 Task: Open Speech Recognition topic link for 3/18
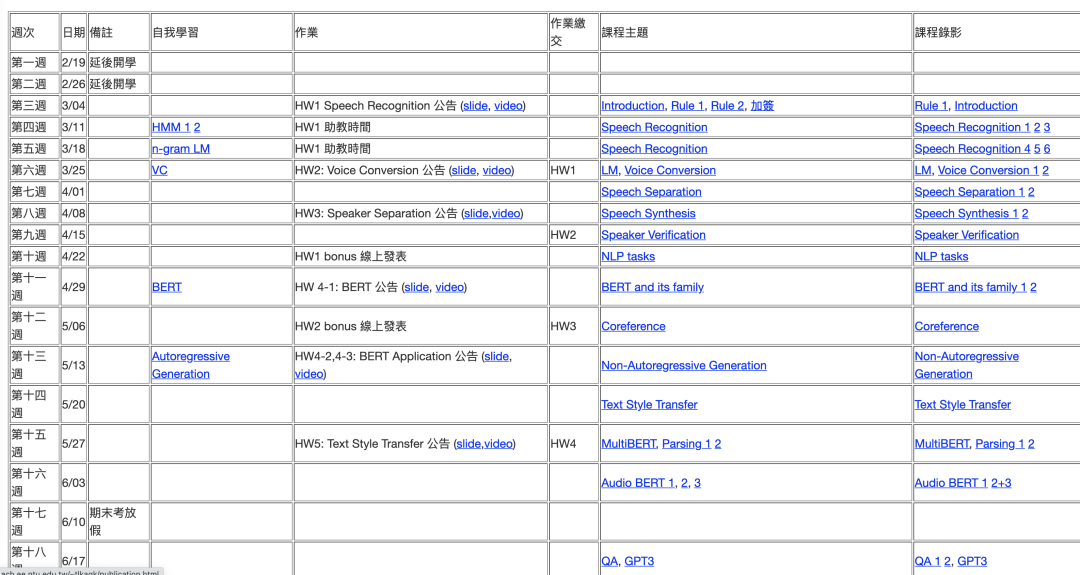pyautogui.click(x=654, y=149)
